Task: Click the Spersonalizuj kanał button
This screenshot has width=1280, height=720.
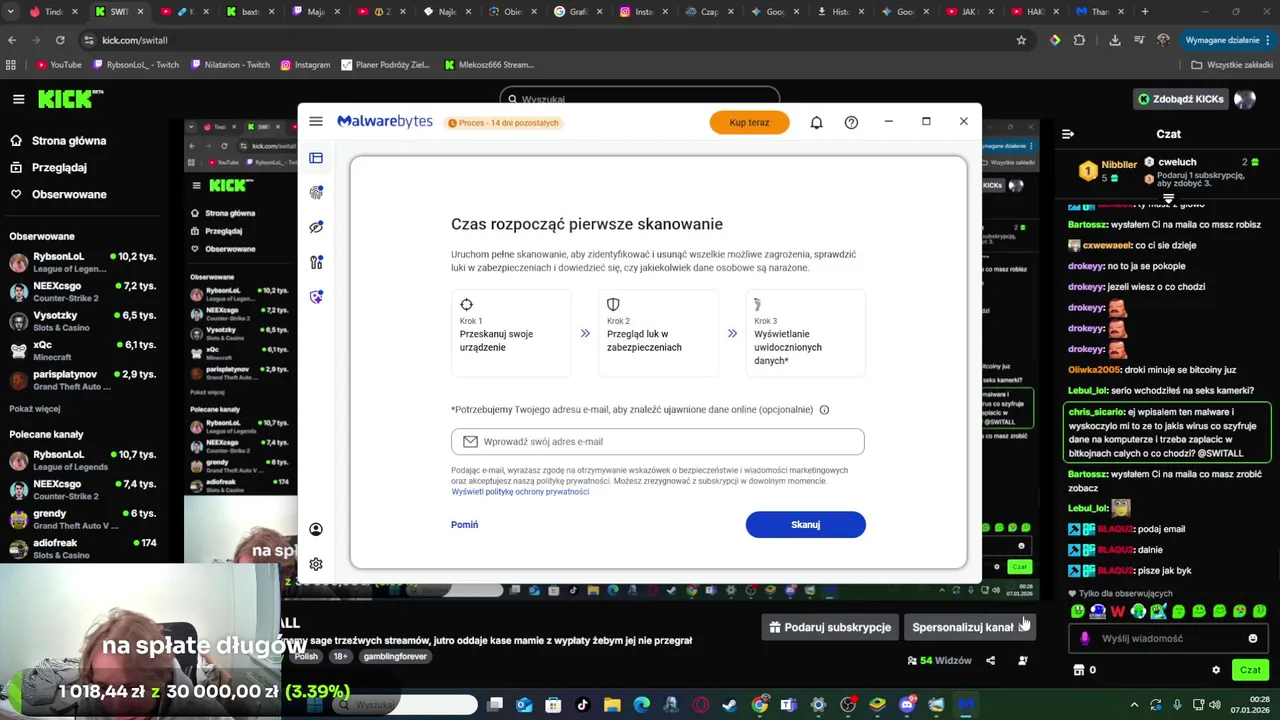Action: (968, 627)
